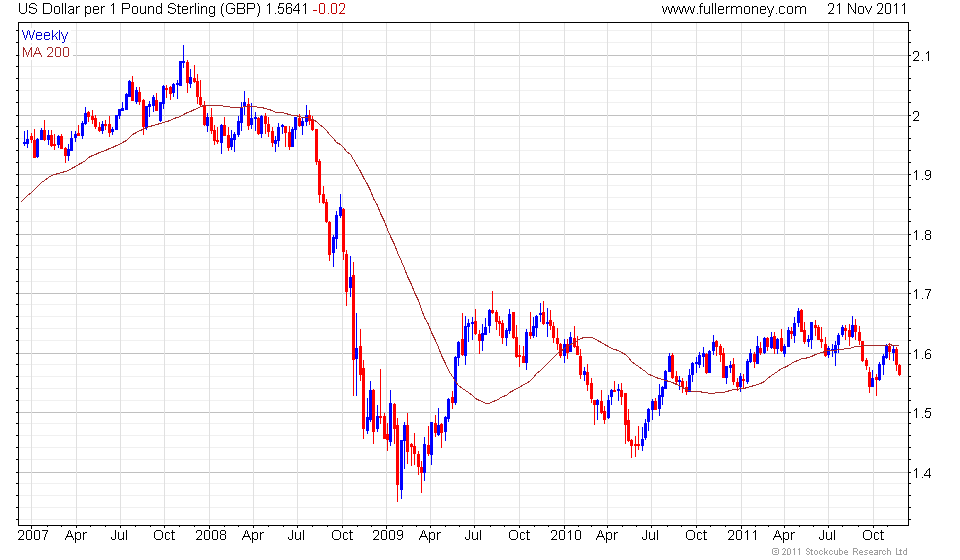Click the 1.9 y-axis label
The height and width of the screenshot is (560, 960).
point(921,175)
